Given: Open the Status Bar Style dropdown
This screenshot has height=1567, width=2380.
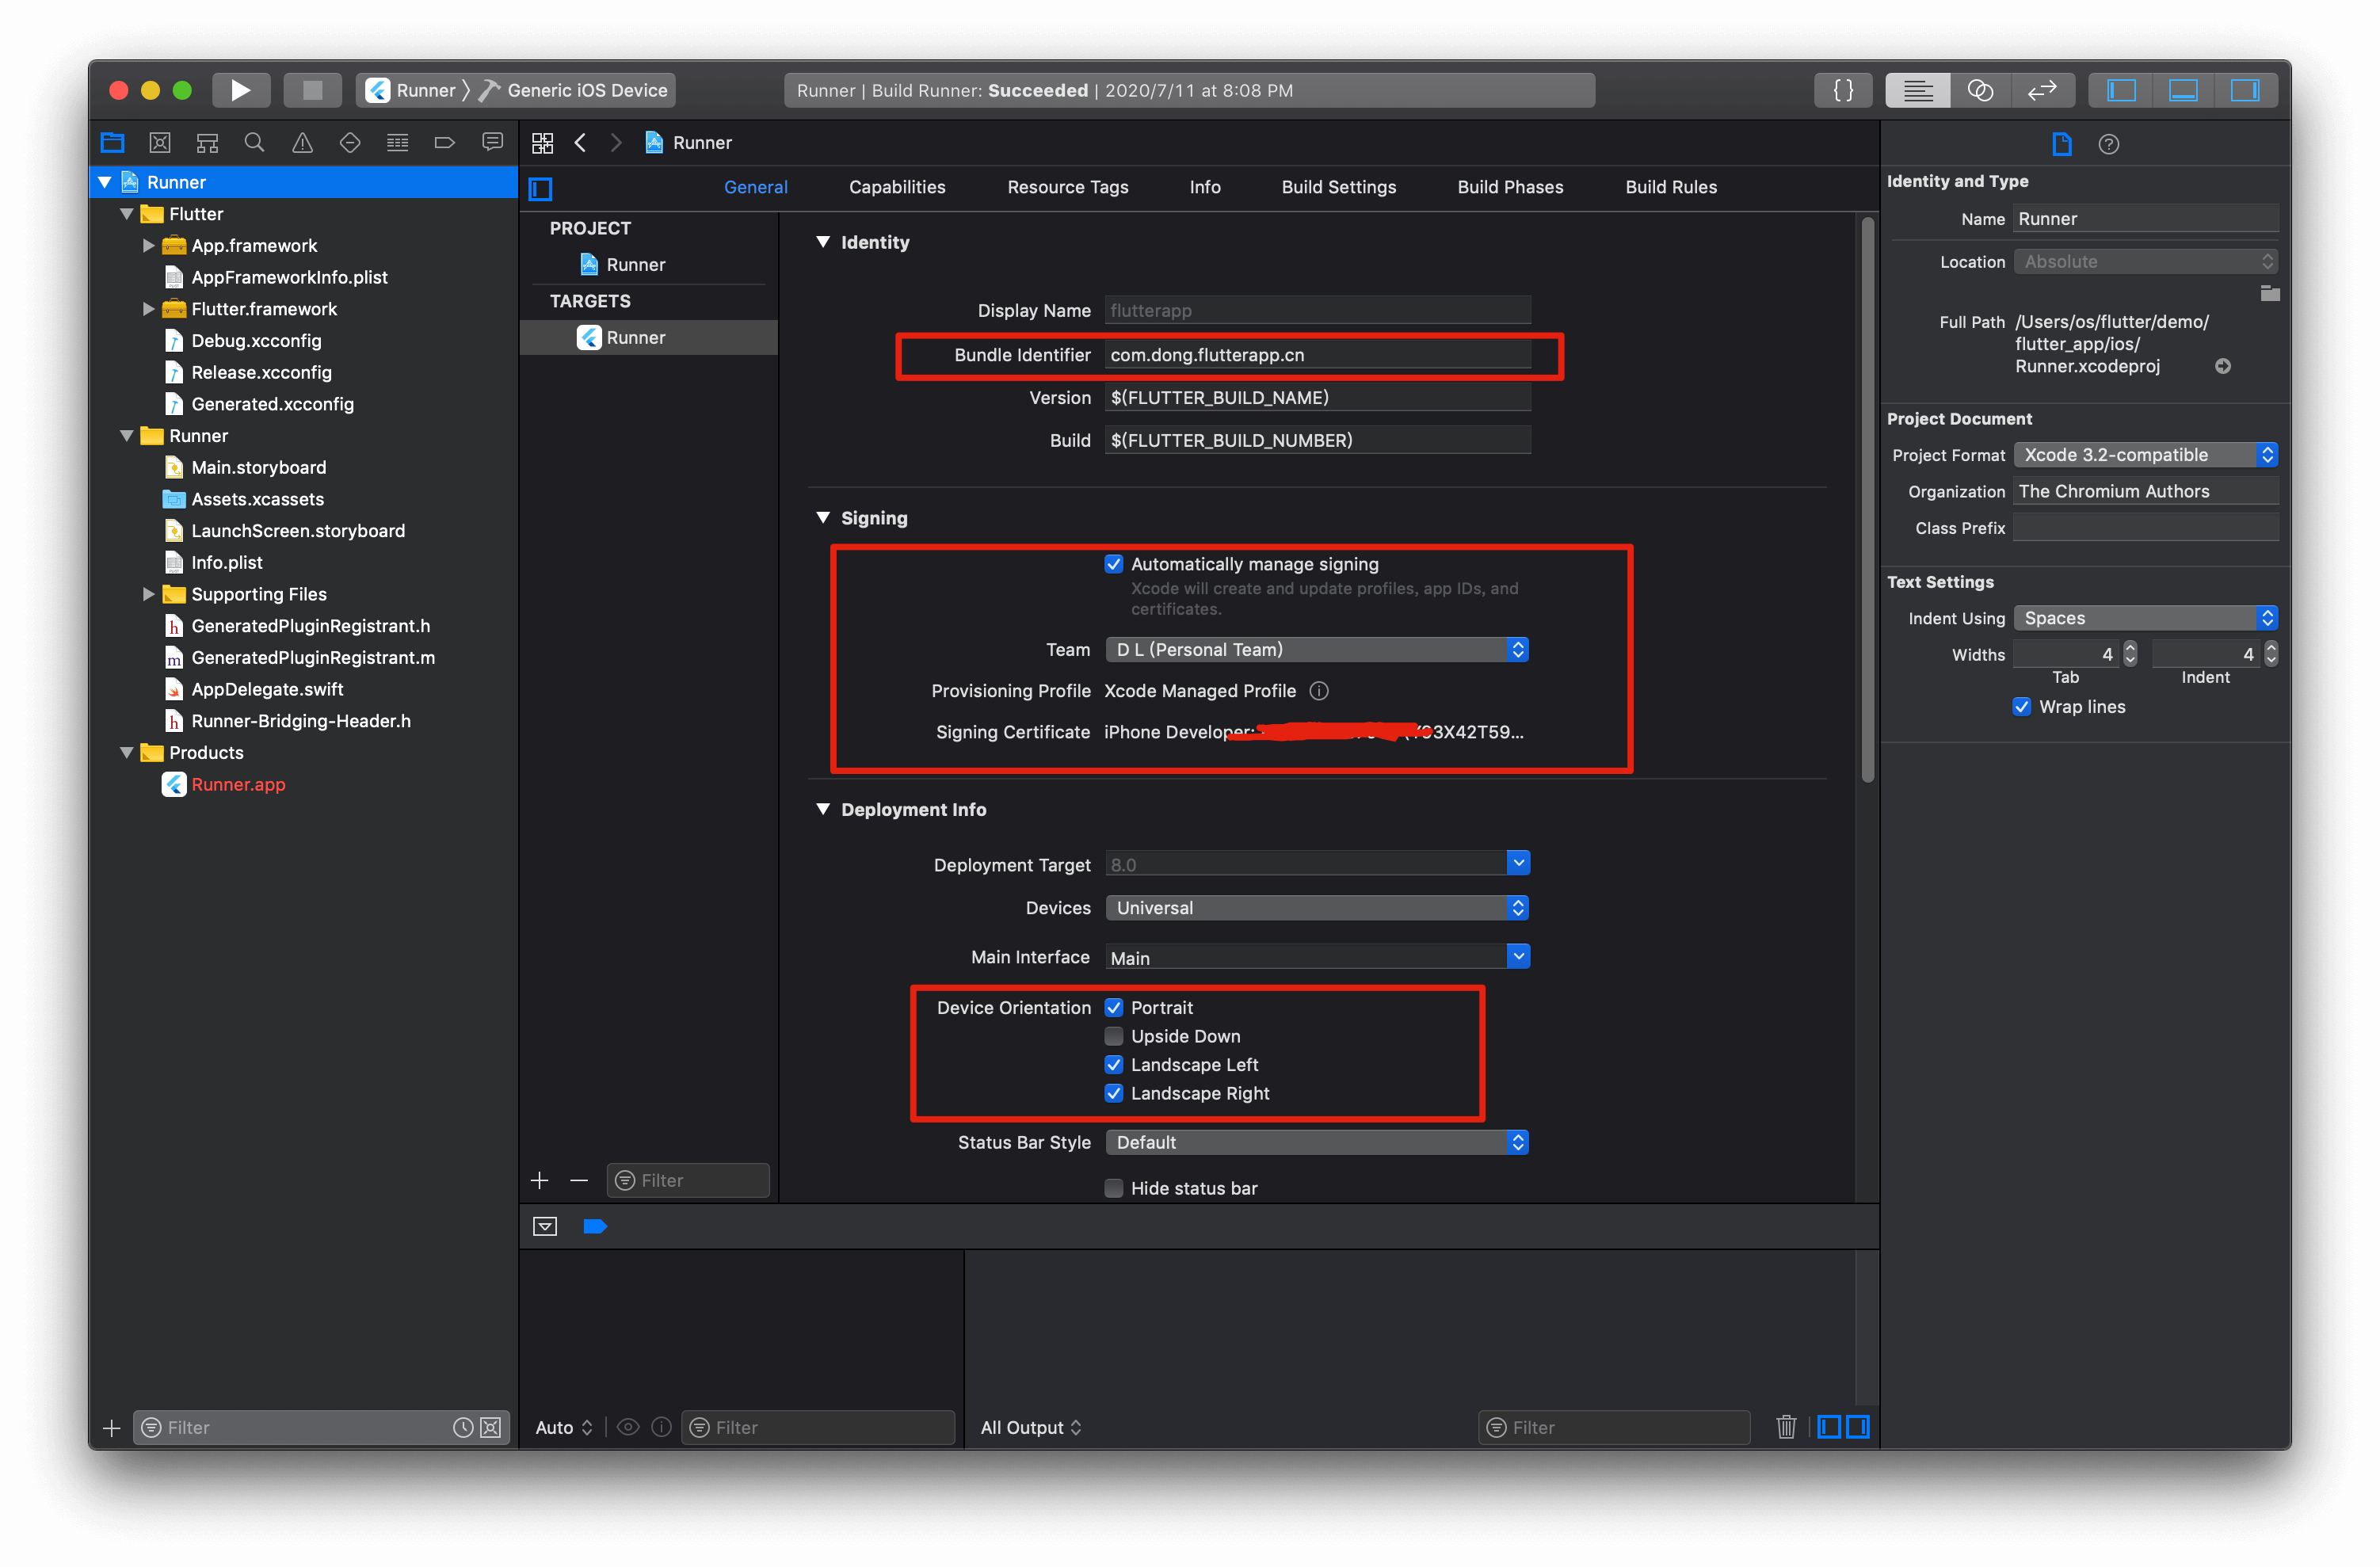Looking at the screenshot, I should tap(1316, 1142).
